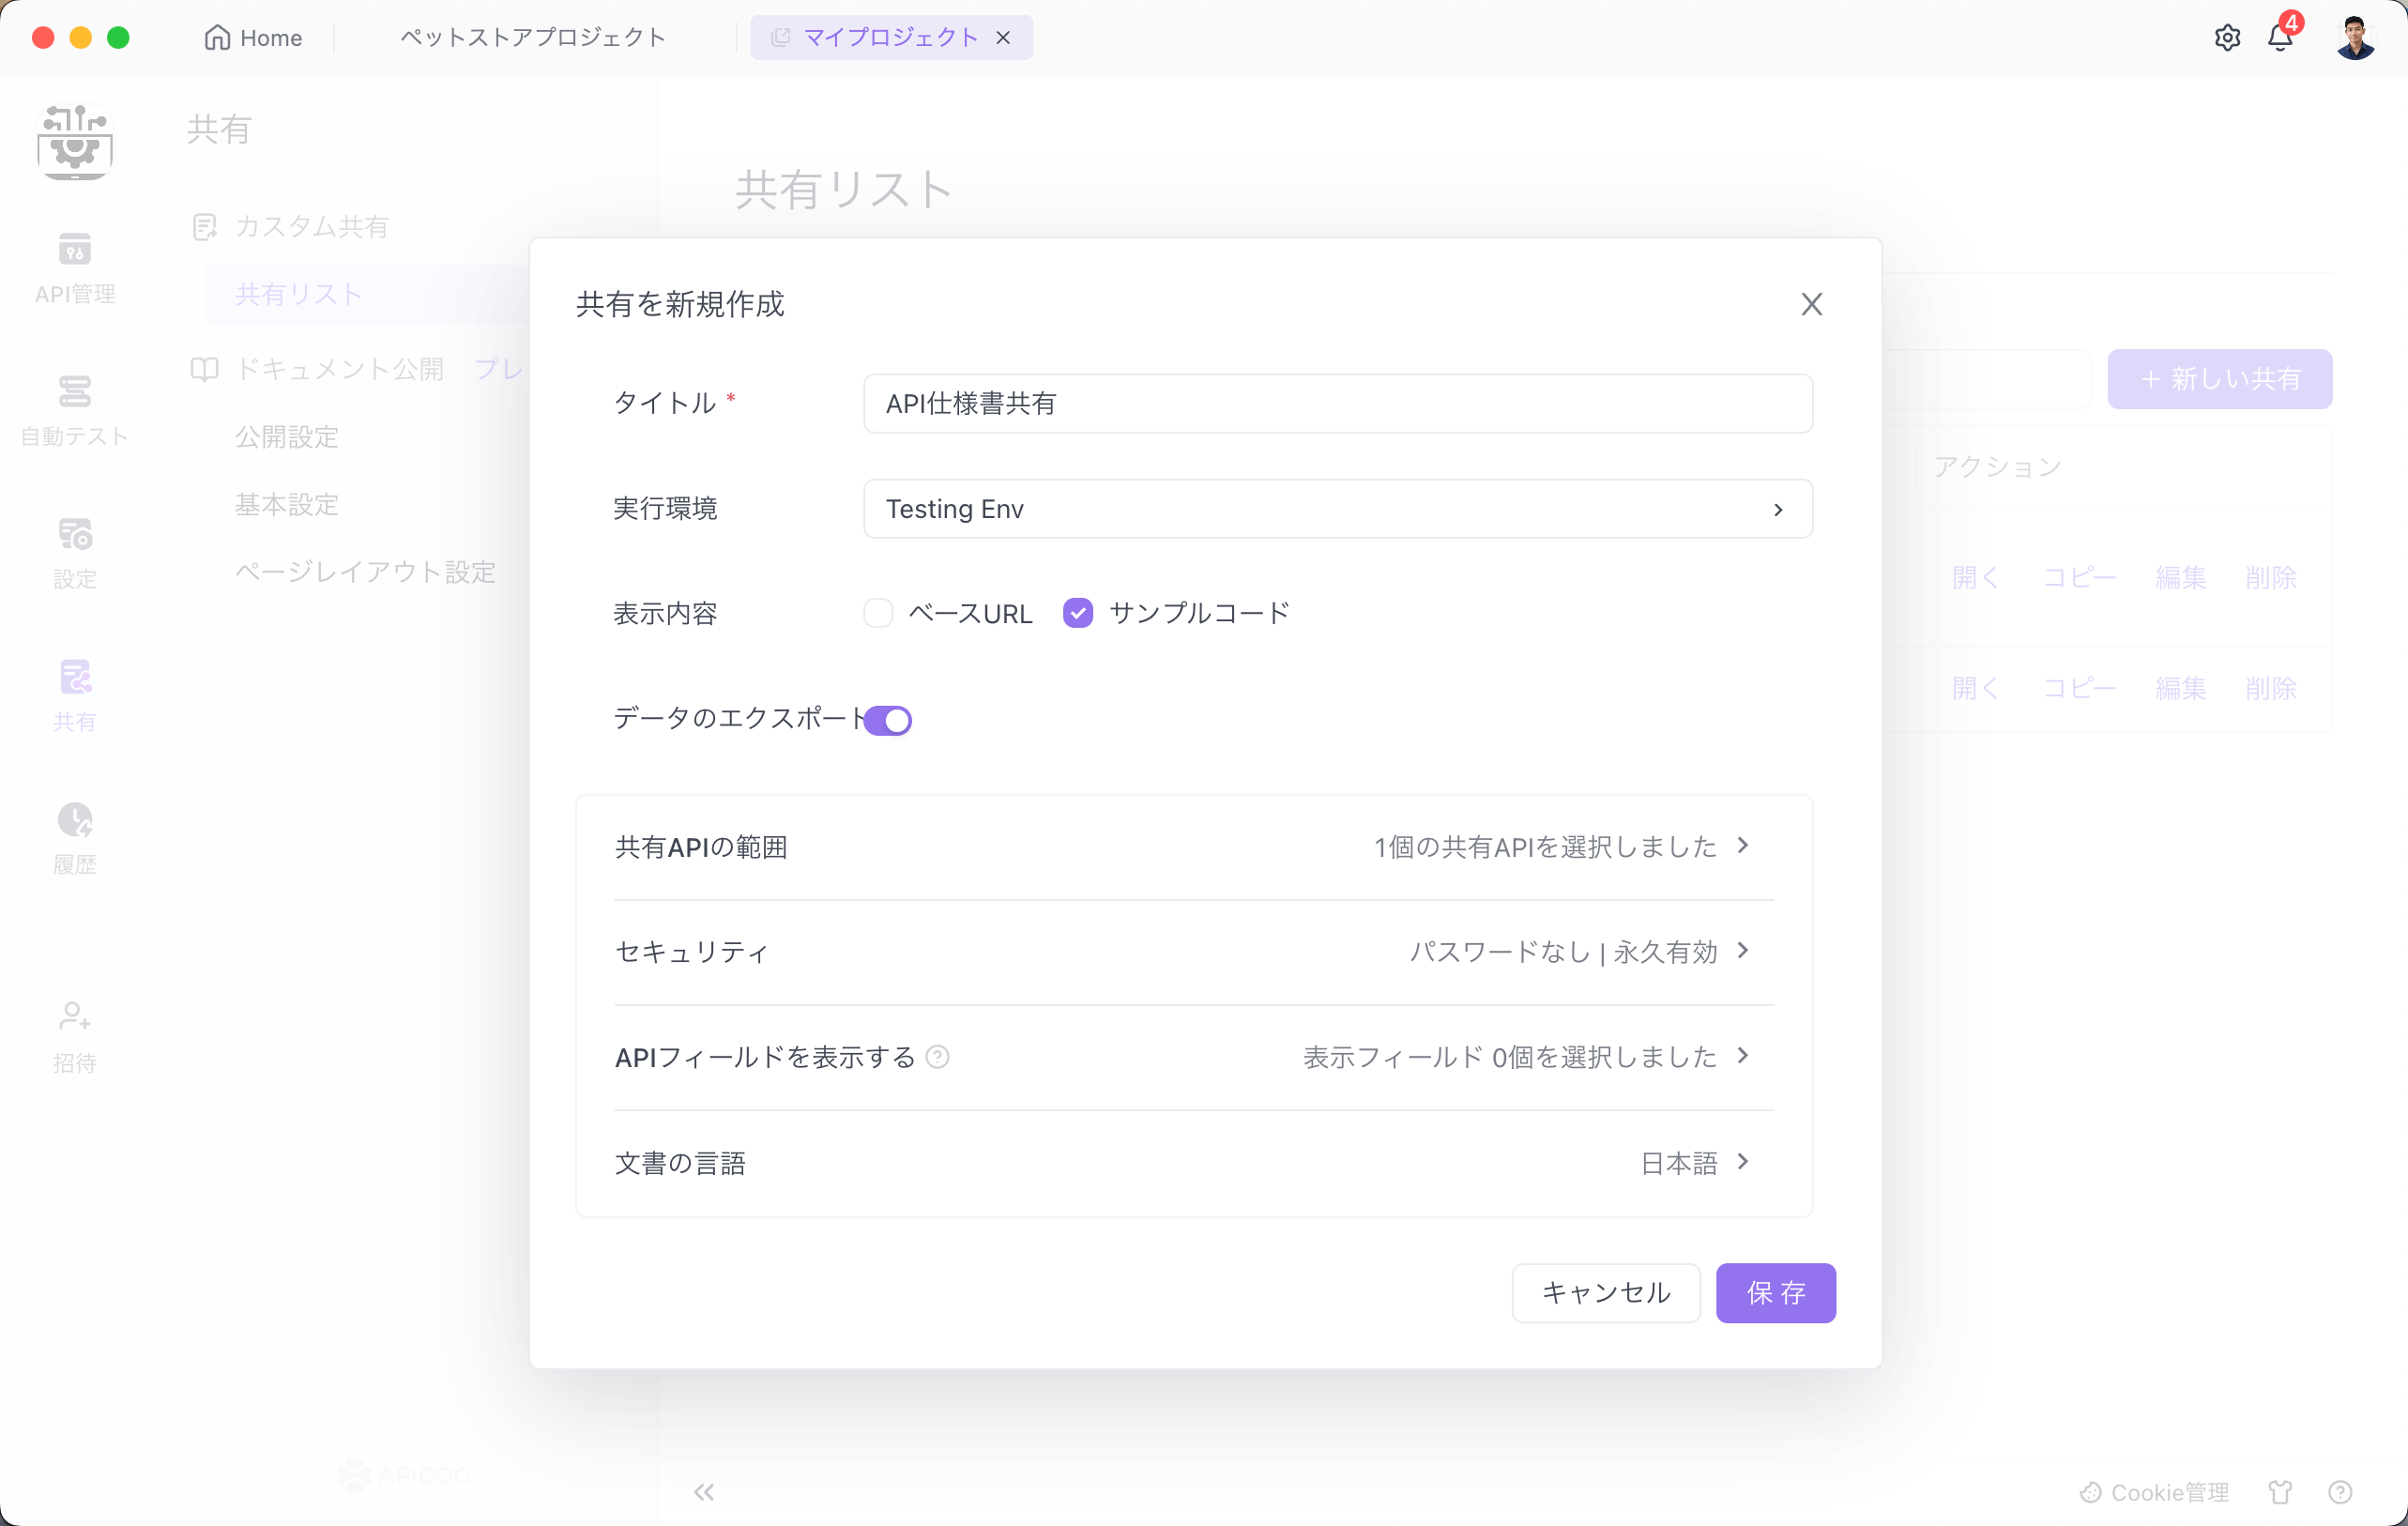2408x1526 pixels.
Task: Click the Cookie管理 icon
Action: pyautogui.click(x=2090, y=1492)
